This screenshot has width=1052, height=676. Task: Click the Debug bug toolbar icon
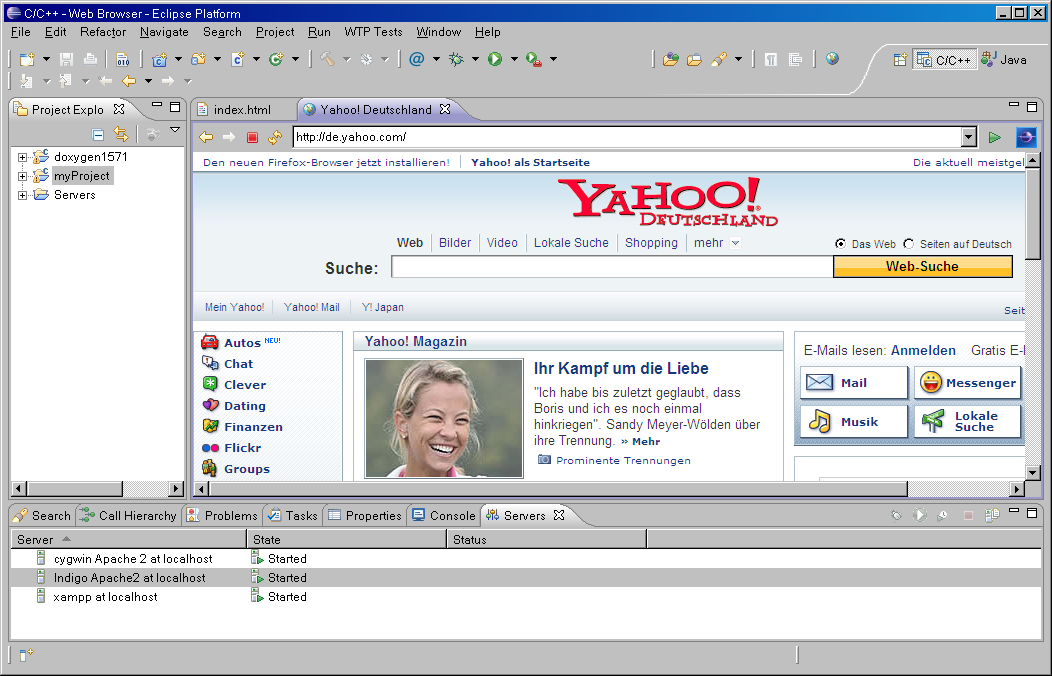point(456,59)
